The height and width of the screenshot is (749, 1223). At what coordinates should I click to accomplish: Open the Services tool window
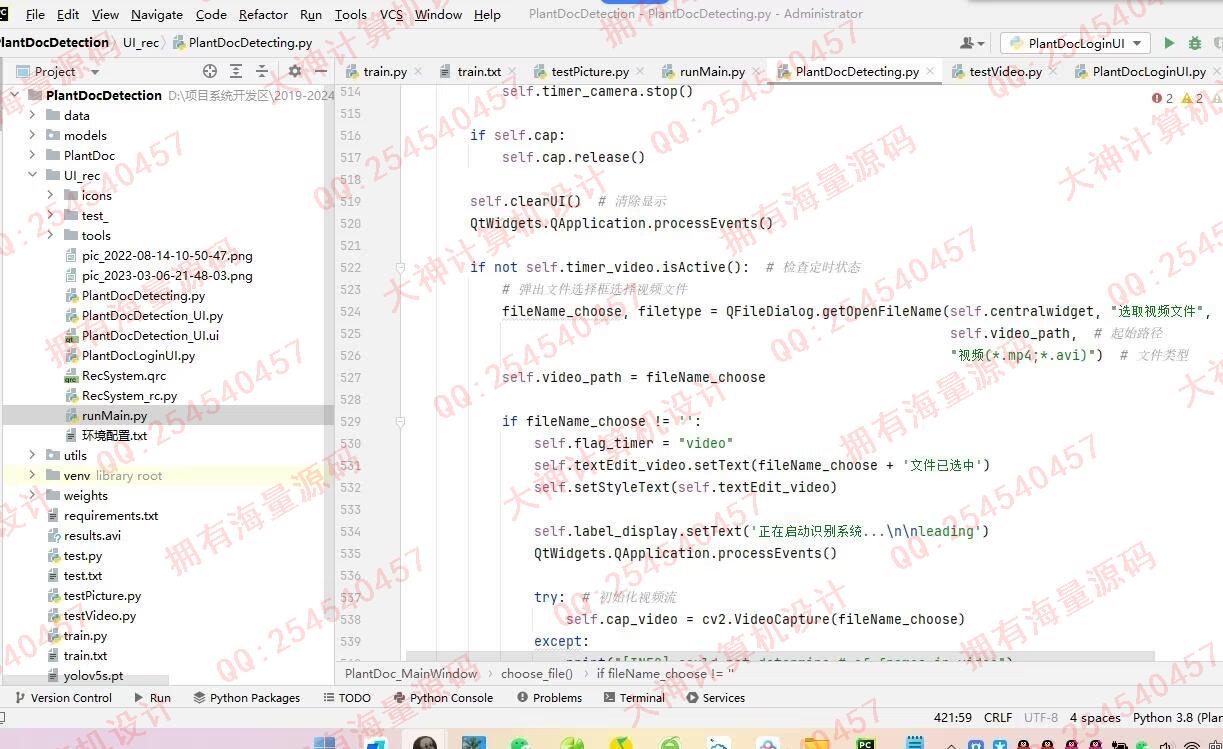point(716,697)
